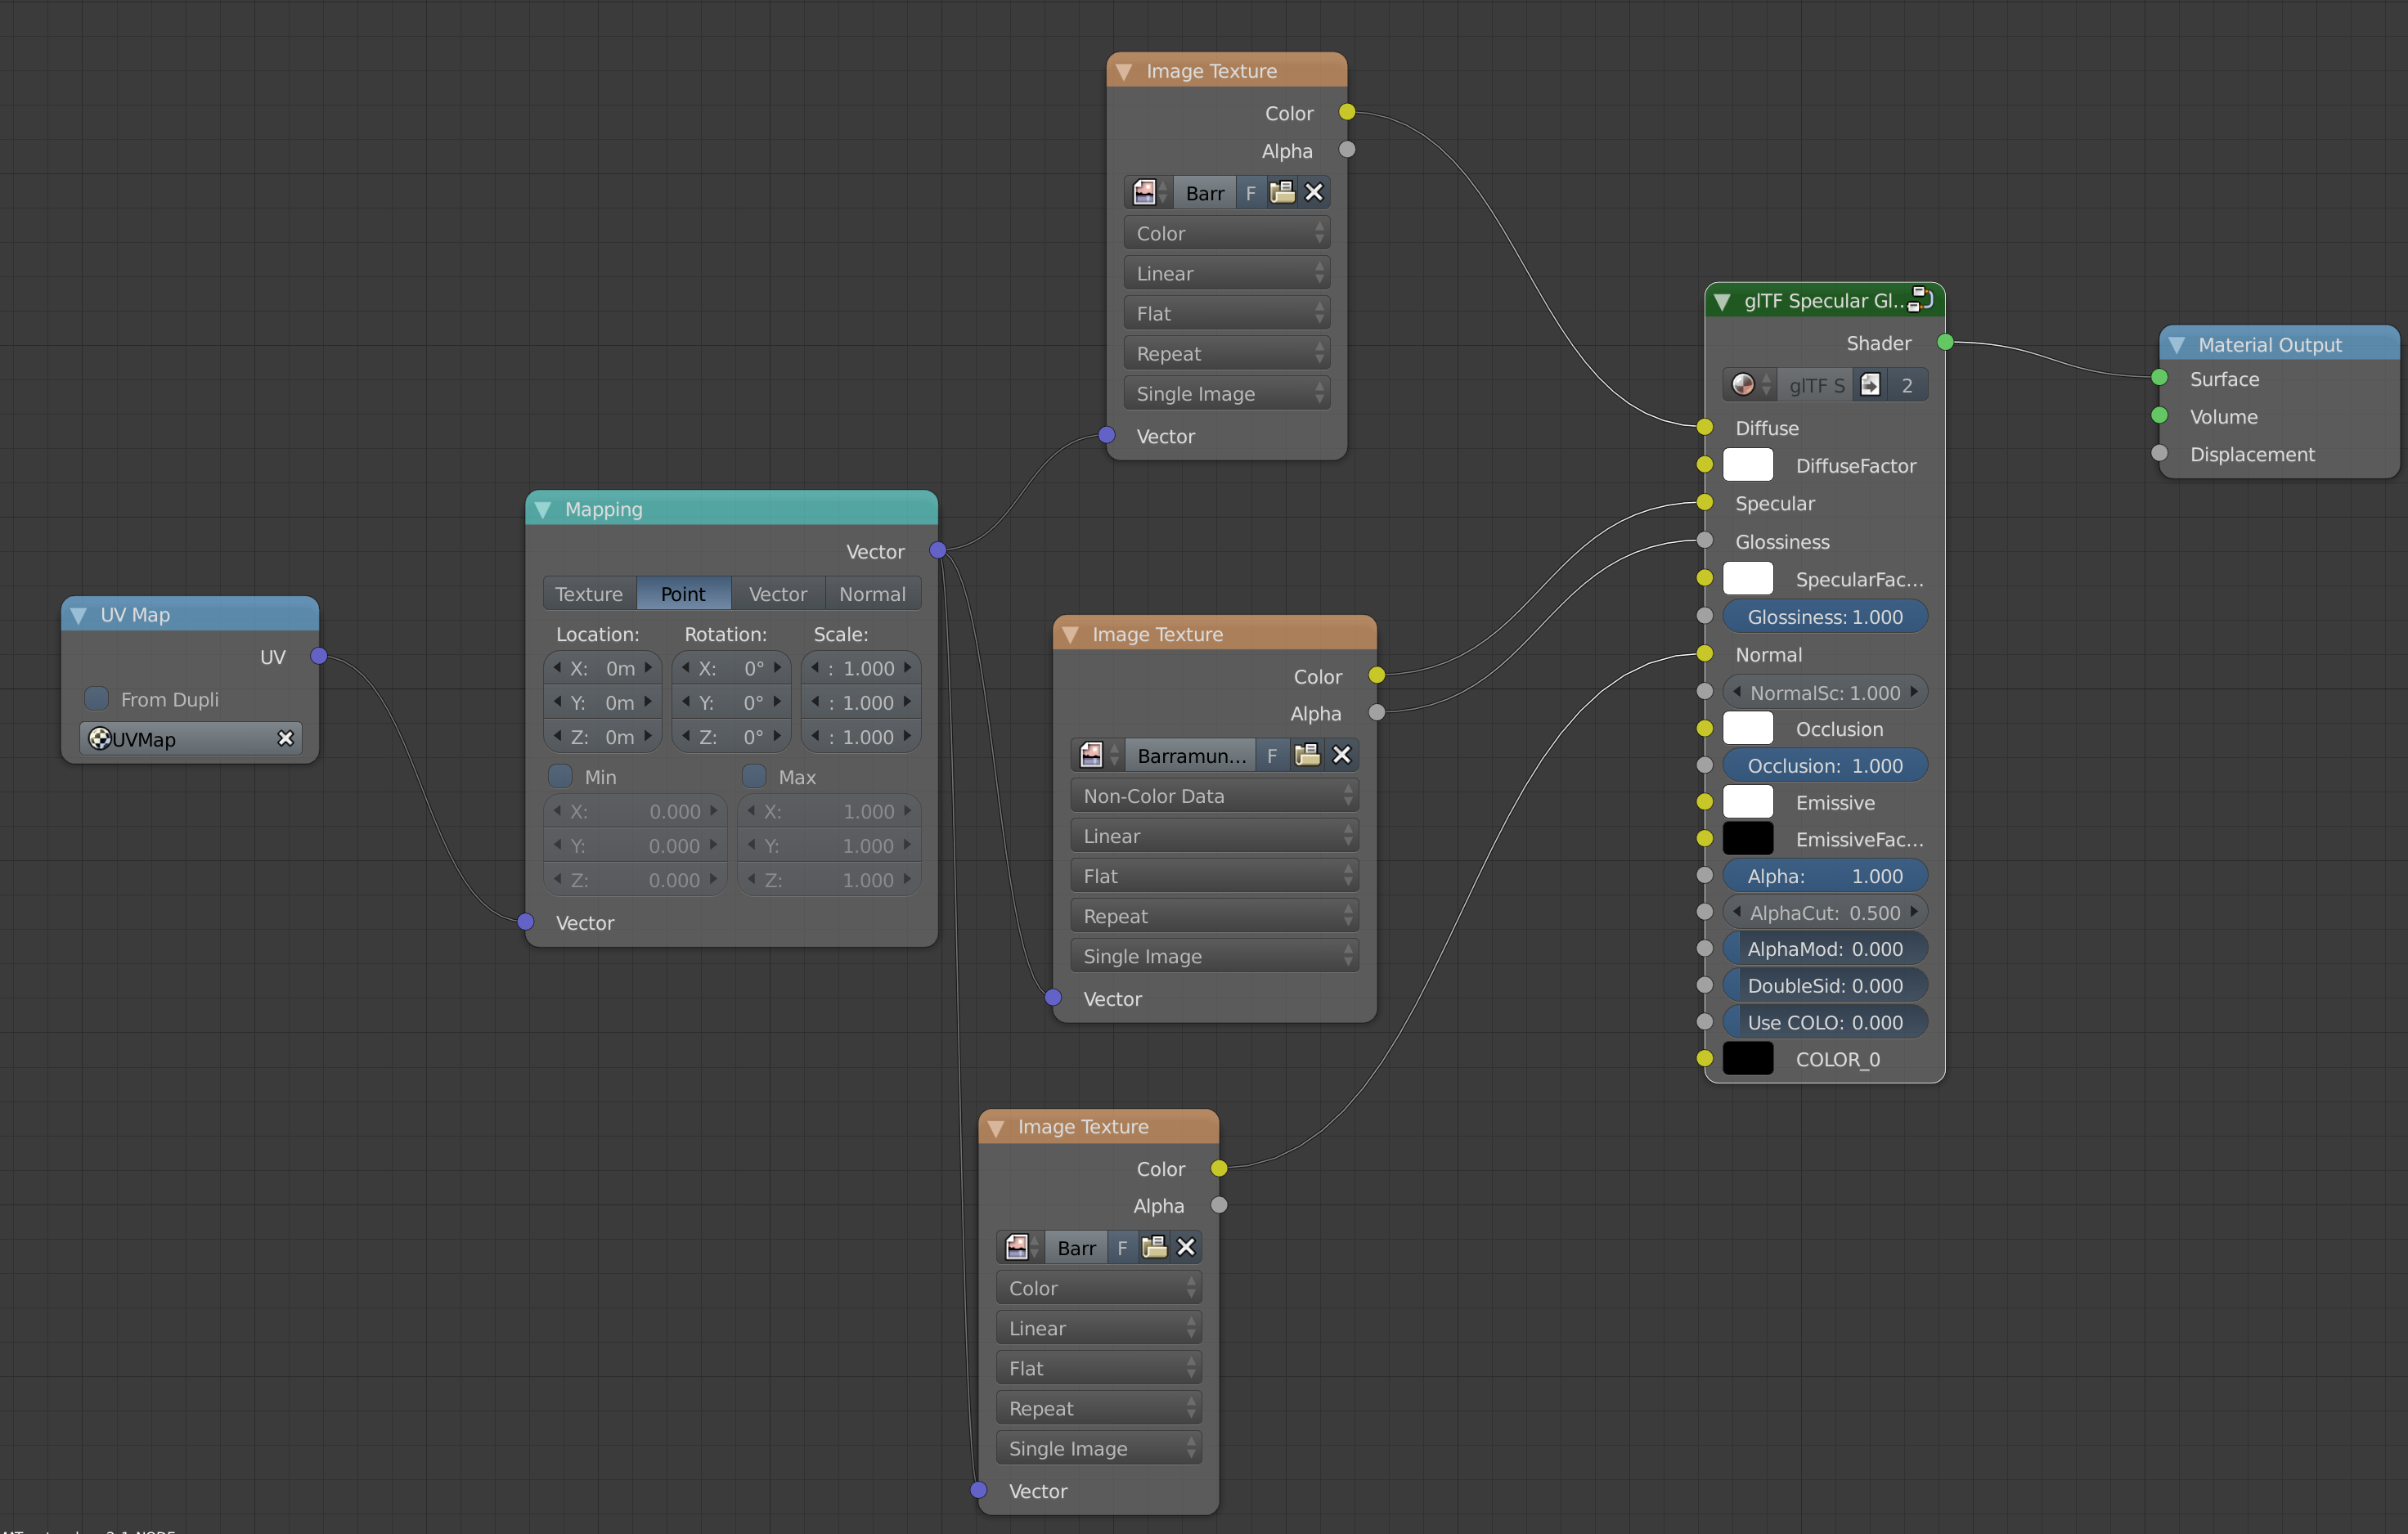Collapse the UV Map node
The width and height of the screenshot is (2408, 1534).
(x=79, y=615)
